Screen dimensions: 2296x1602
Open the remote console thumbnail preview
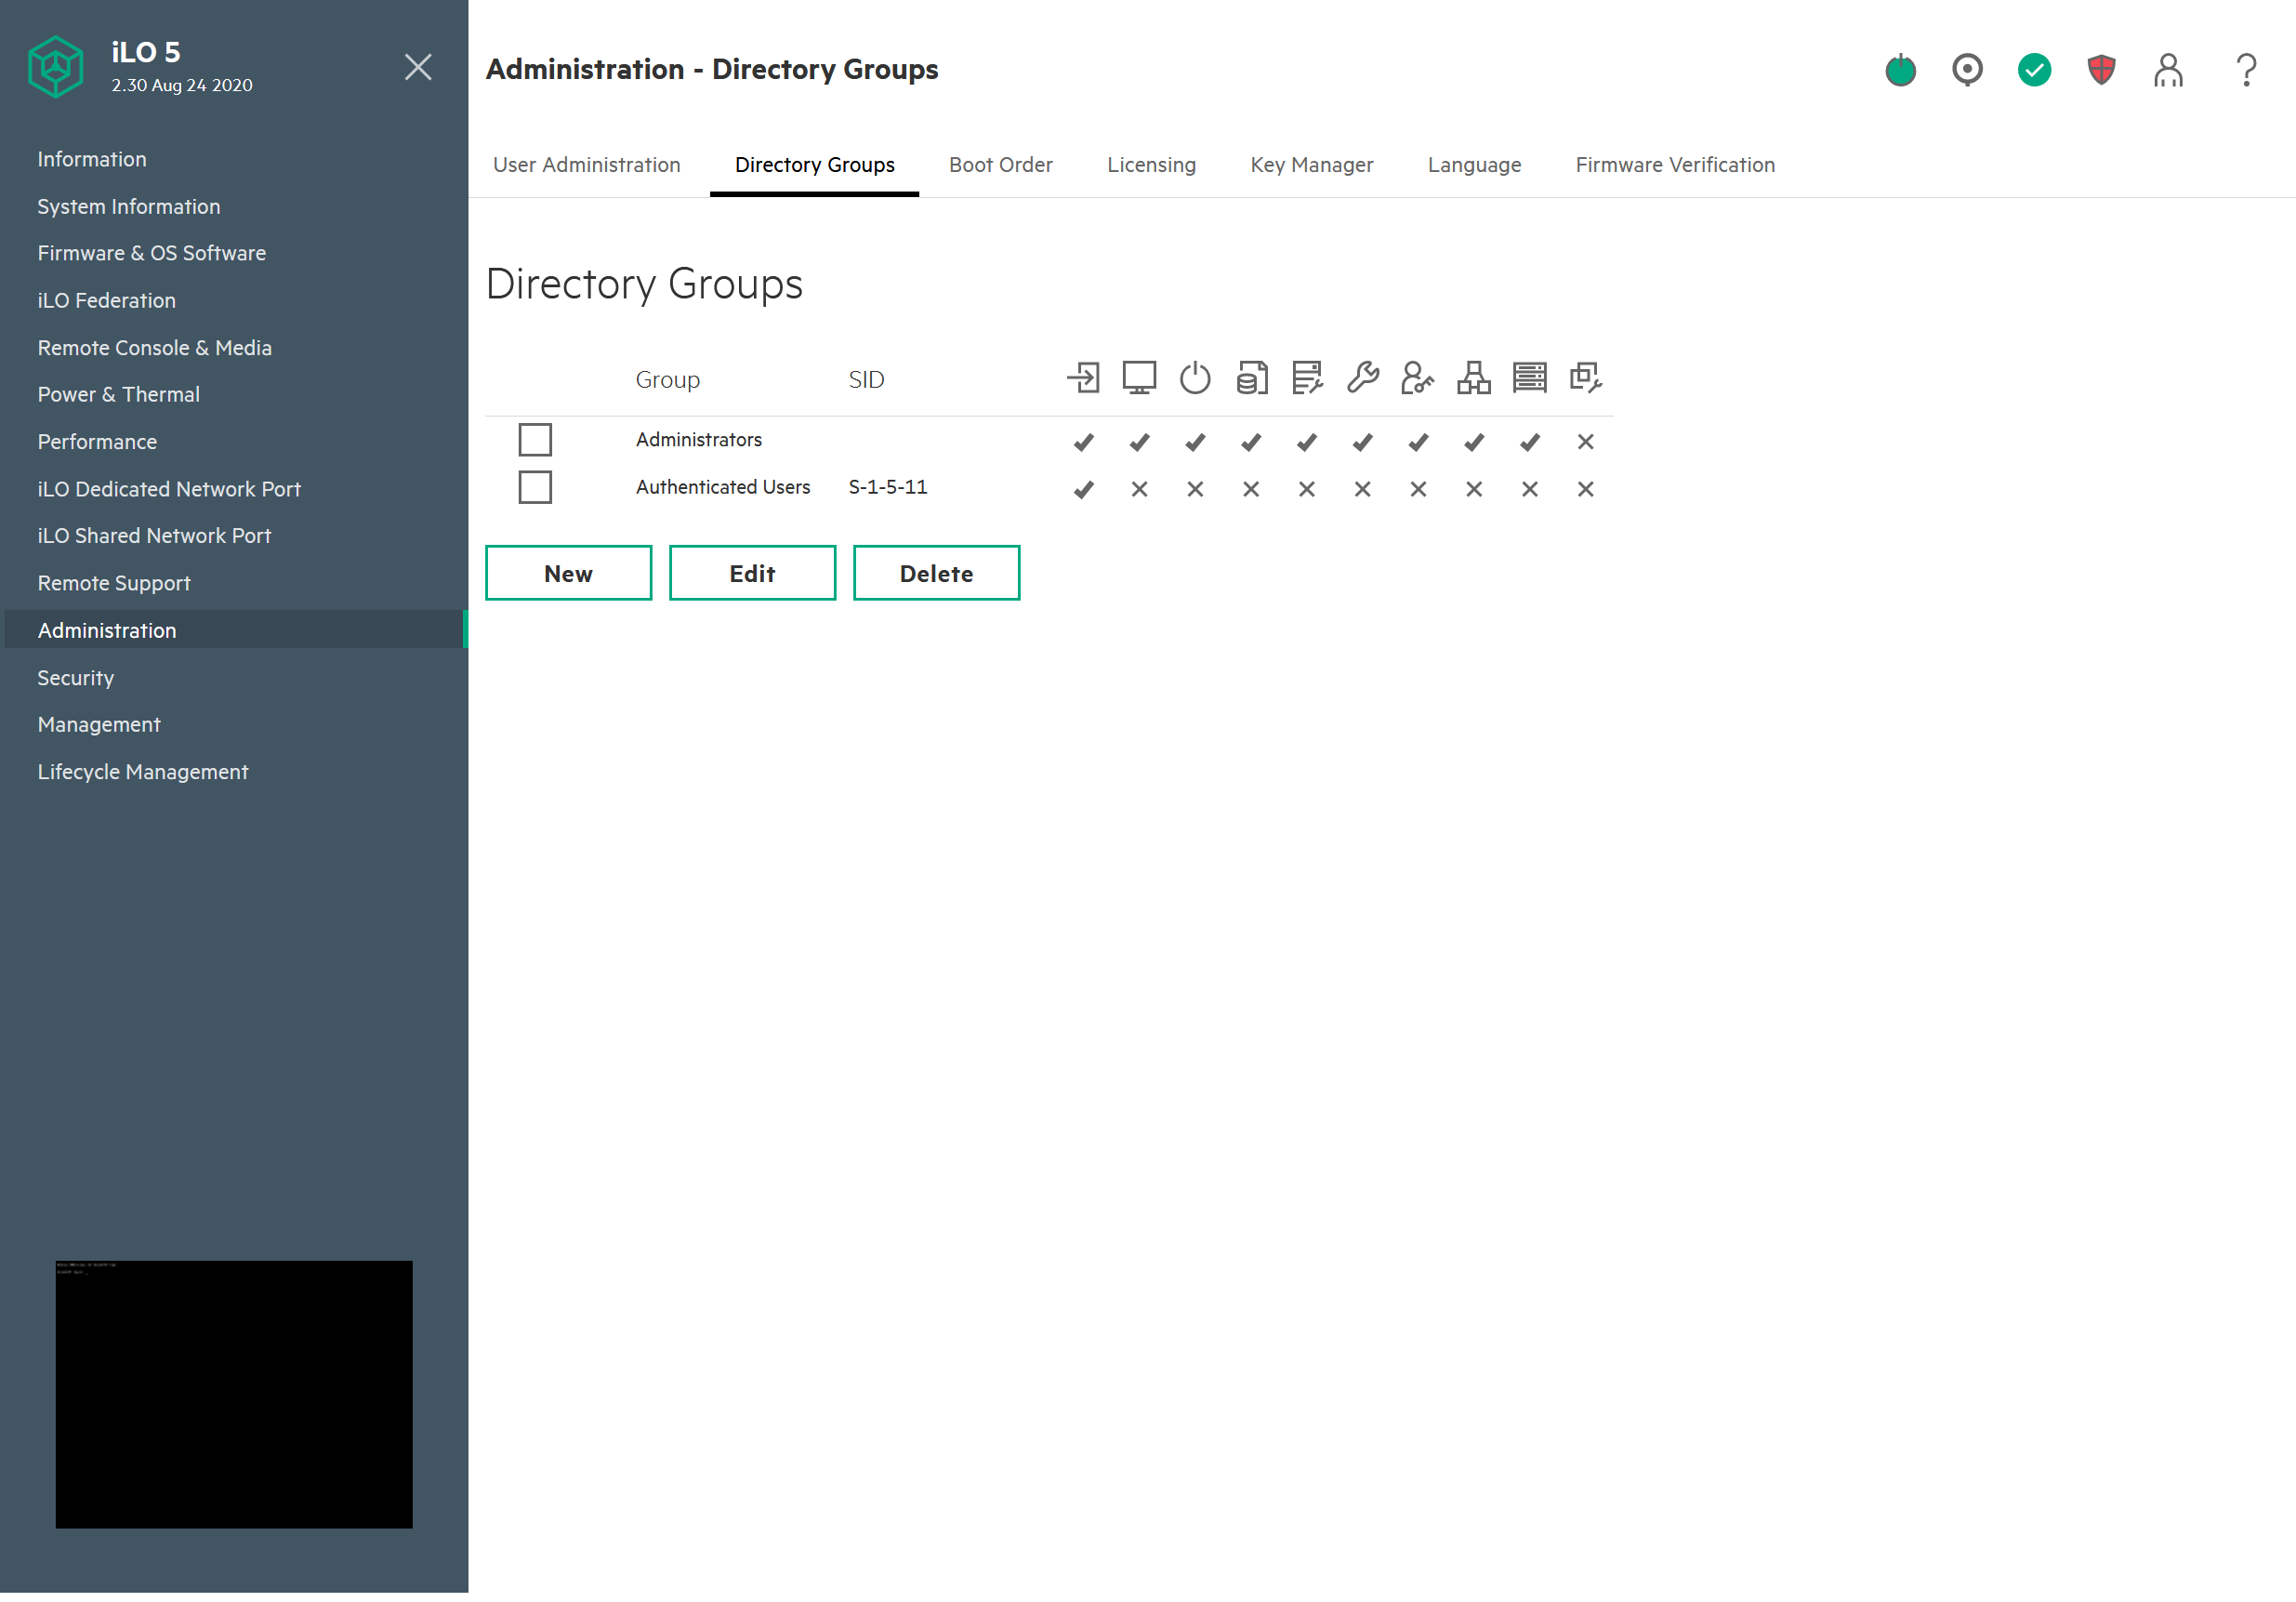(x=234, y=1393)
